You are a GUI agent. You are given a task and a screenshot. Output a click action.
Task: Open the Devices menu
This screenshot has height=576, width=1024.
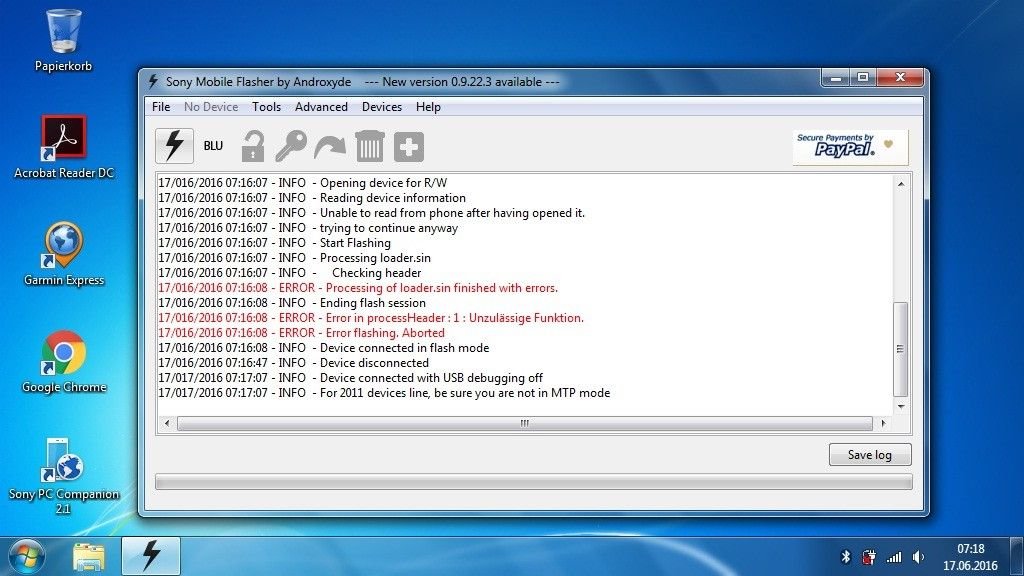pyautogui.click(x=382, y=107)
